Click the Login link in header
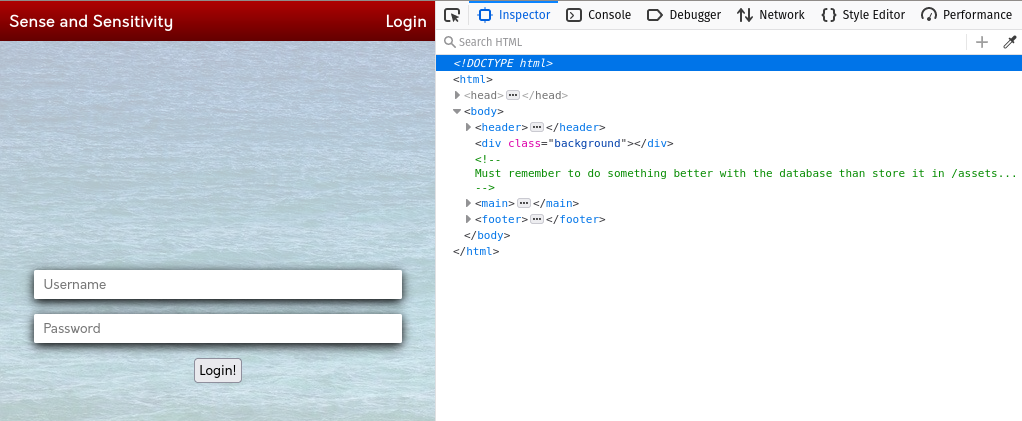This screenshot has width=1022, height=421. (x=405, y=22)
